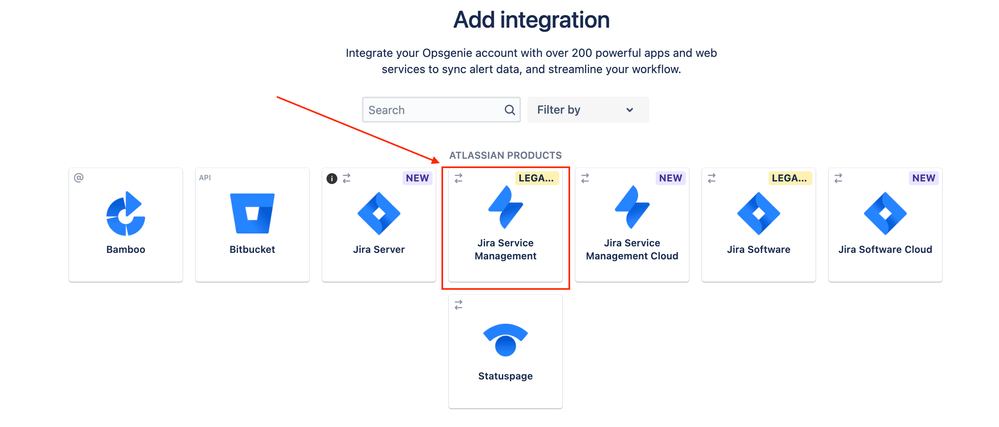This screenshot has width=999, height=427.
Task: Select the Jira Software diamond logo
Action: [758, 214]
